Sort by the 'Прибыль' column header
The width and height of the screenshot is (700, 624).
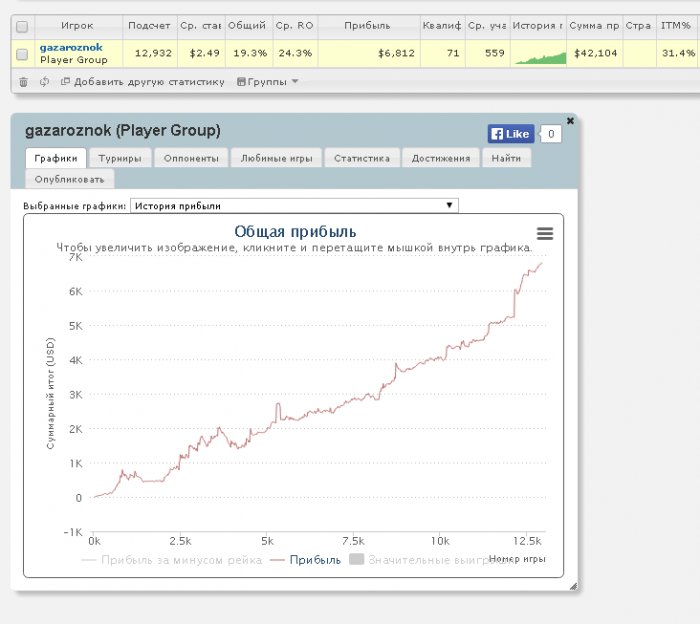point(366,27)
